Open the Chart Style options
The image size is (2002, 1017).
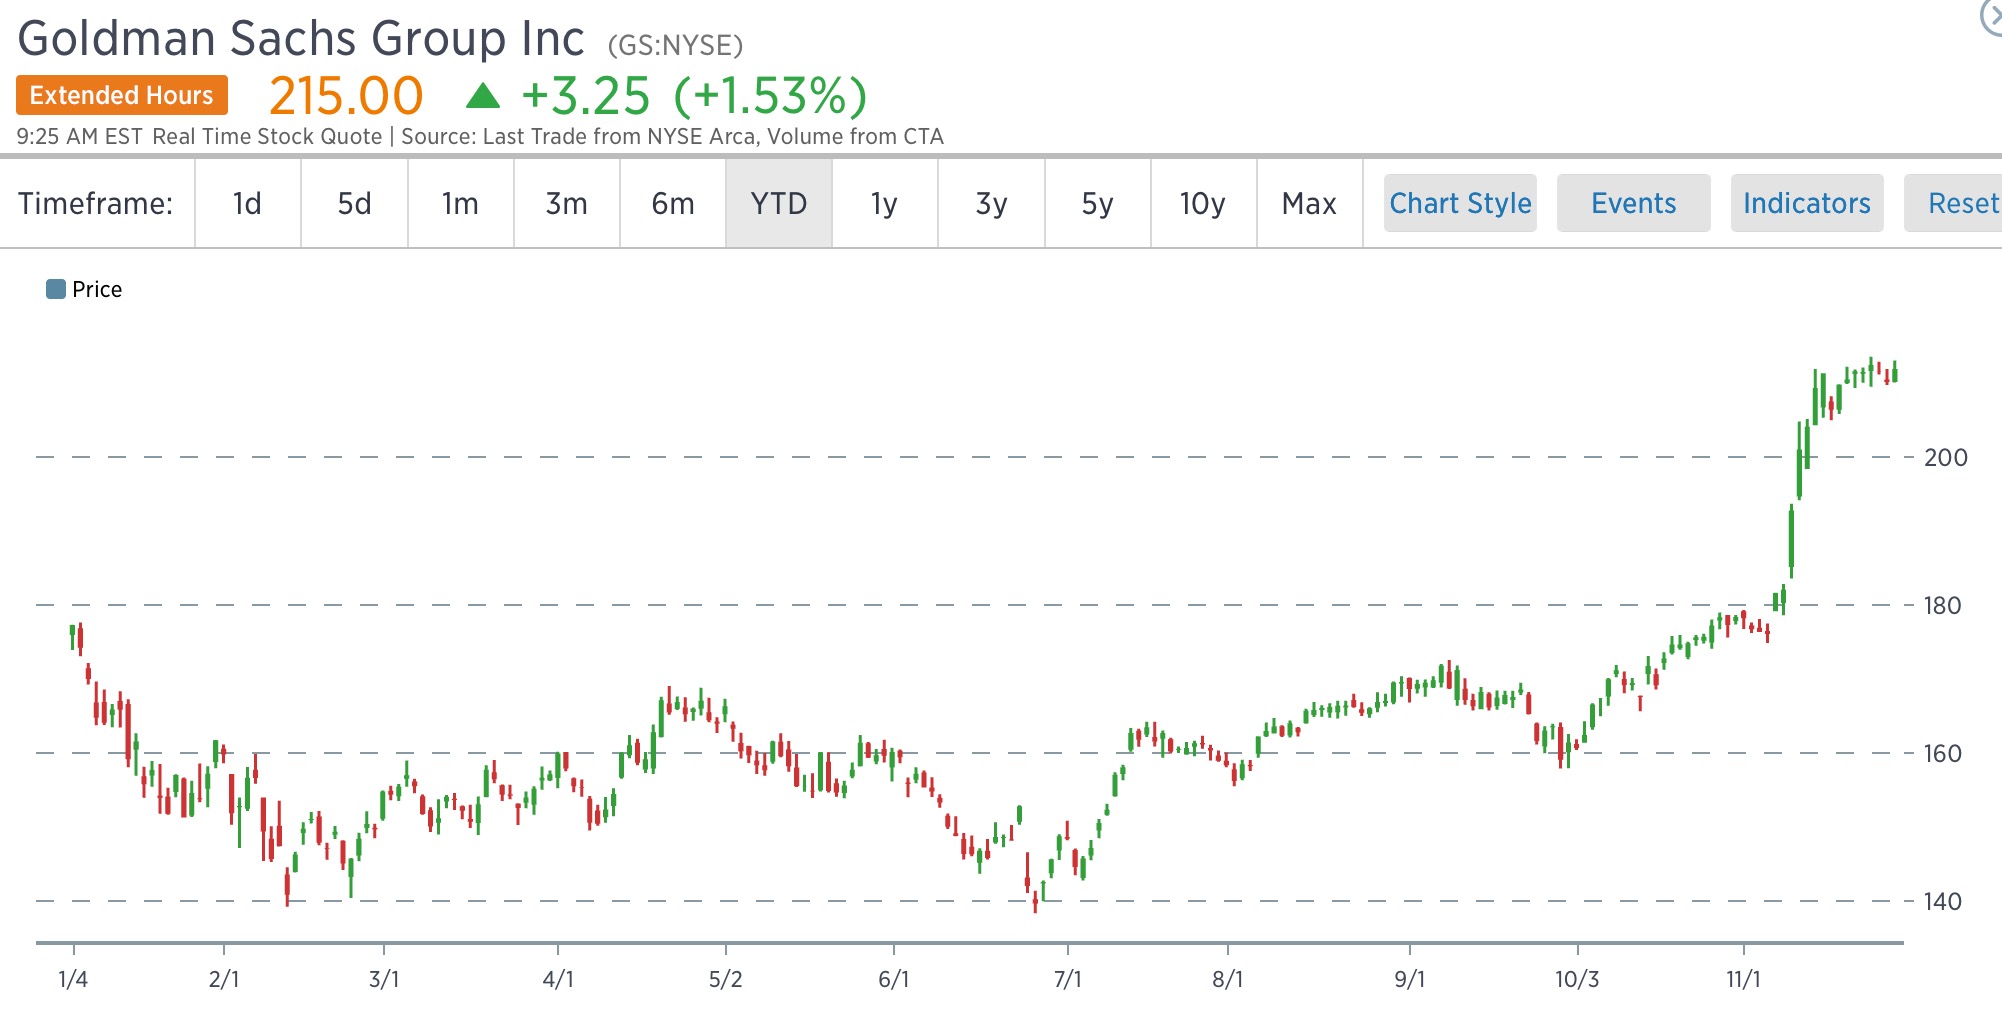1460,203
